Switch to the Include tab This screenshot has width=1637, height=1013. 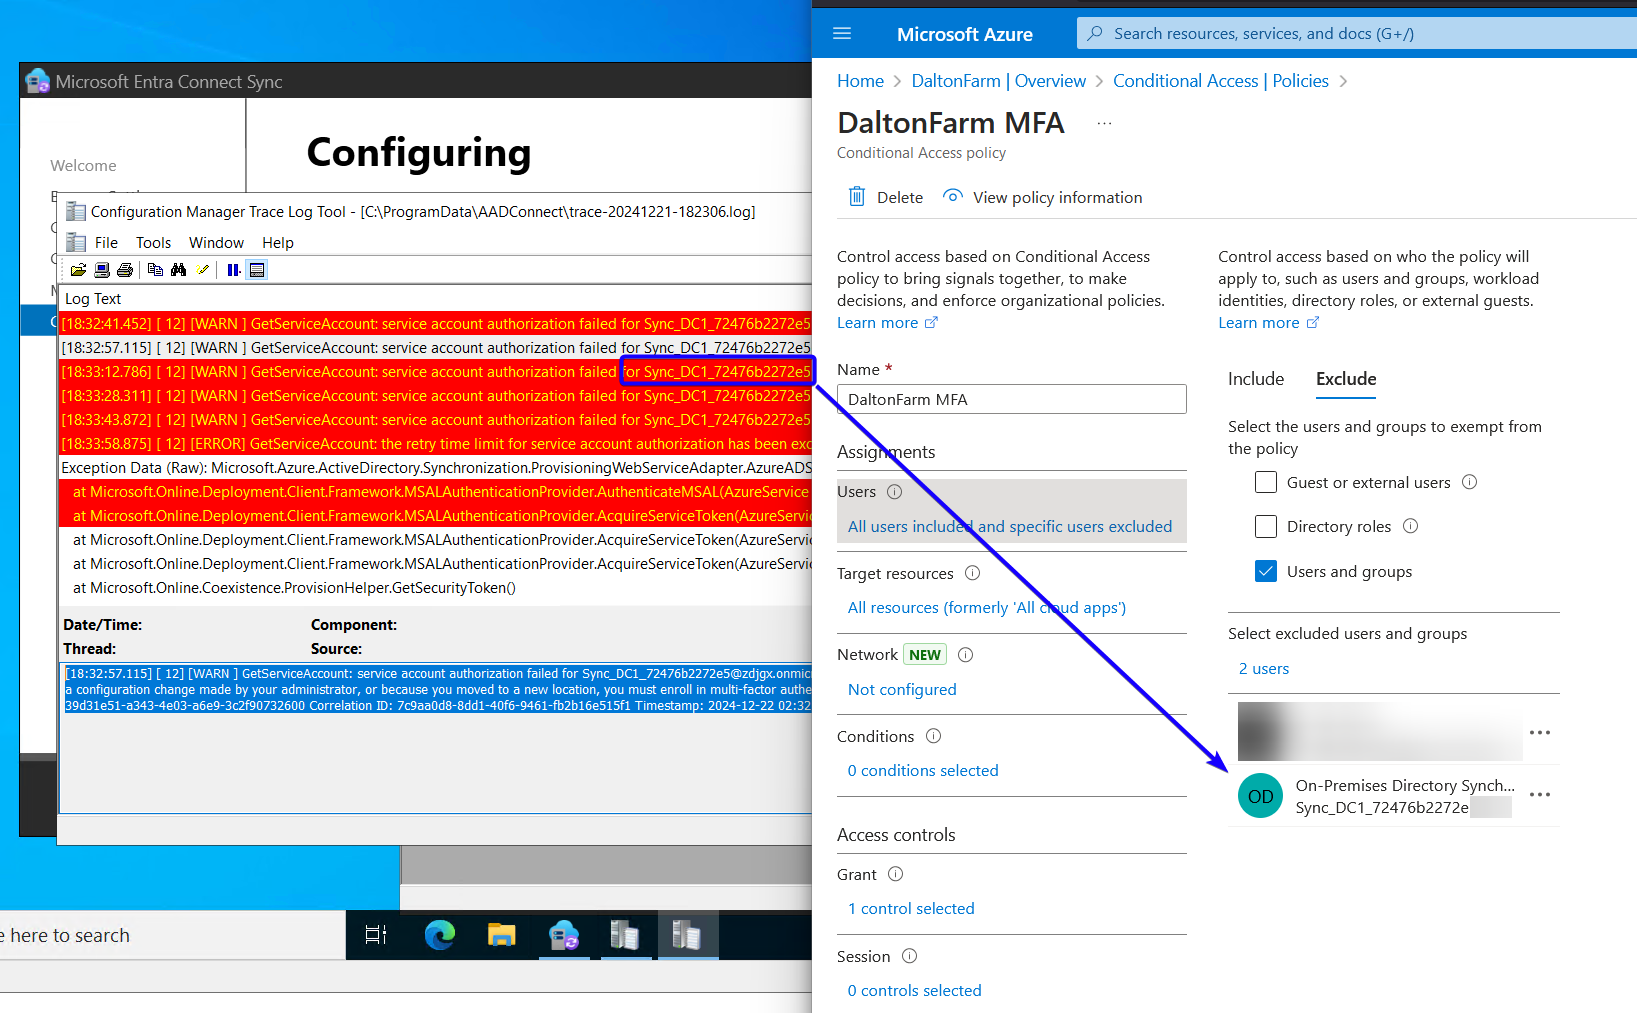[x=1255, y=379]
